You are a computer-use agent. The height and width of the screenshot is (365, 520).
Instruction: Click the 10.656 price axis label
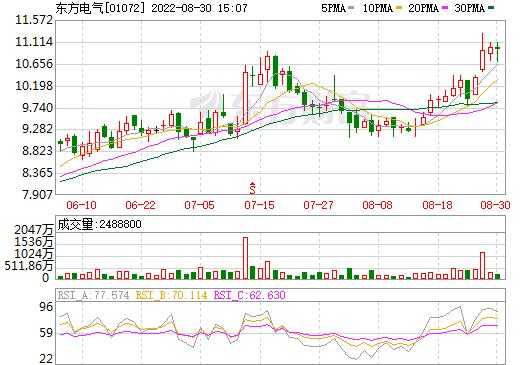click(34, 64)
